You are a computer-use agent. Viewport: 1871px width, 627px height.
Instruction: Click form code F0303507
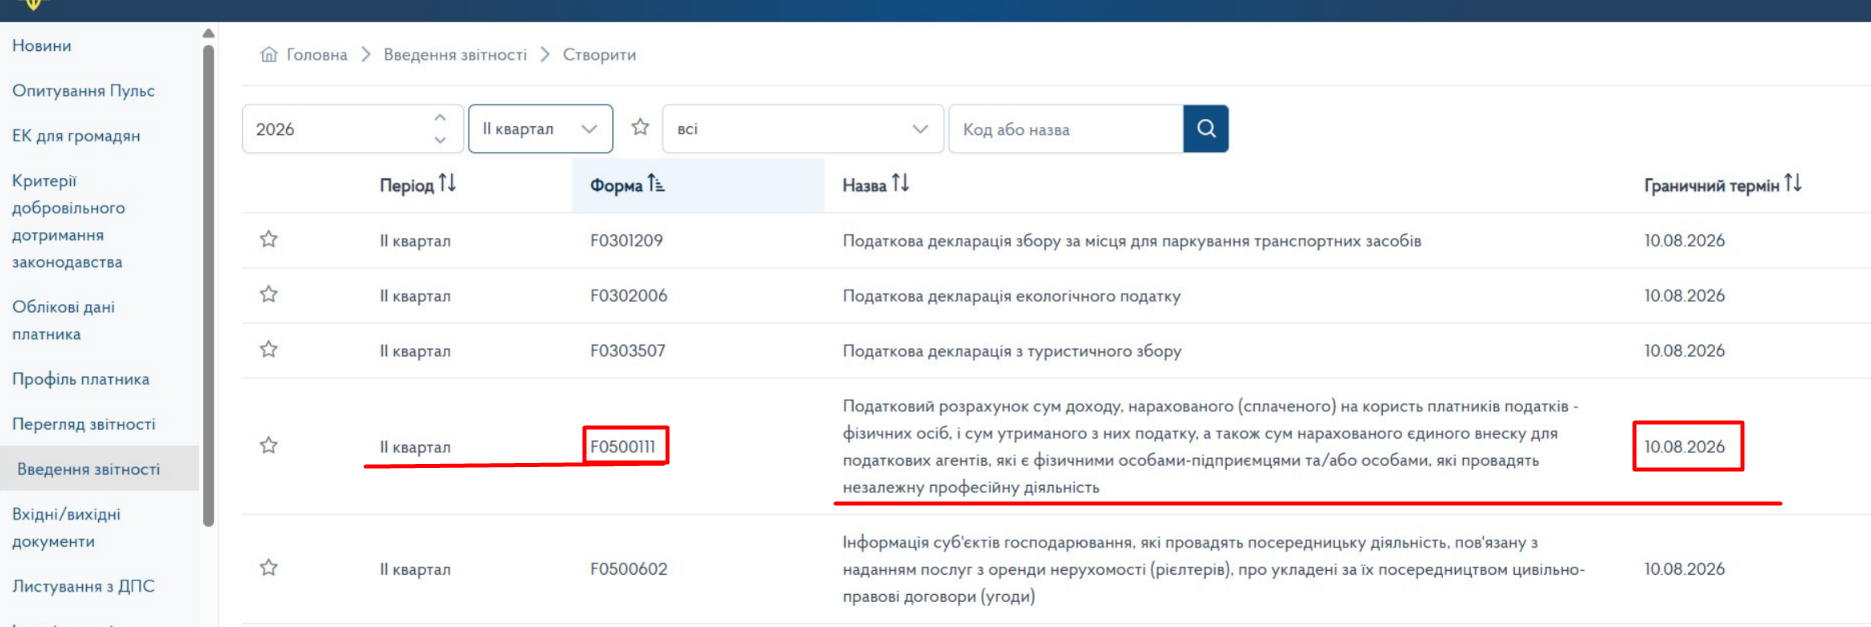627,350
